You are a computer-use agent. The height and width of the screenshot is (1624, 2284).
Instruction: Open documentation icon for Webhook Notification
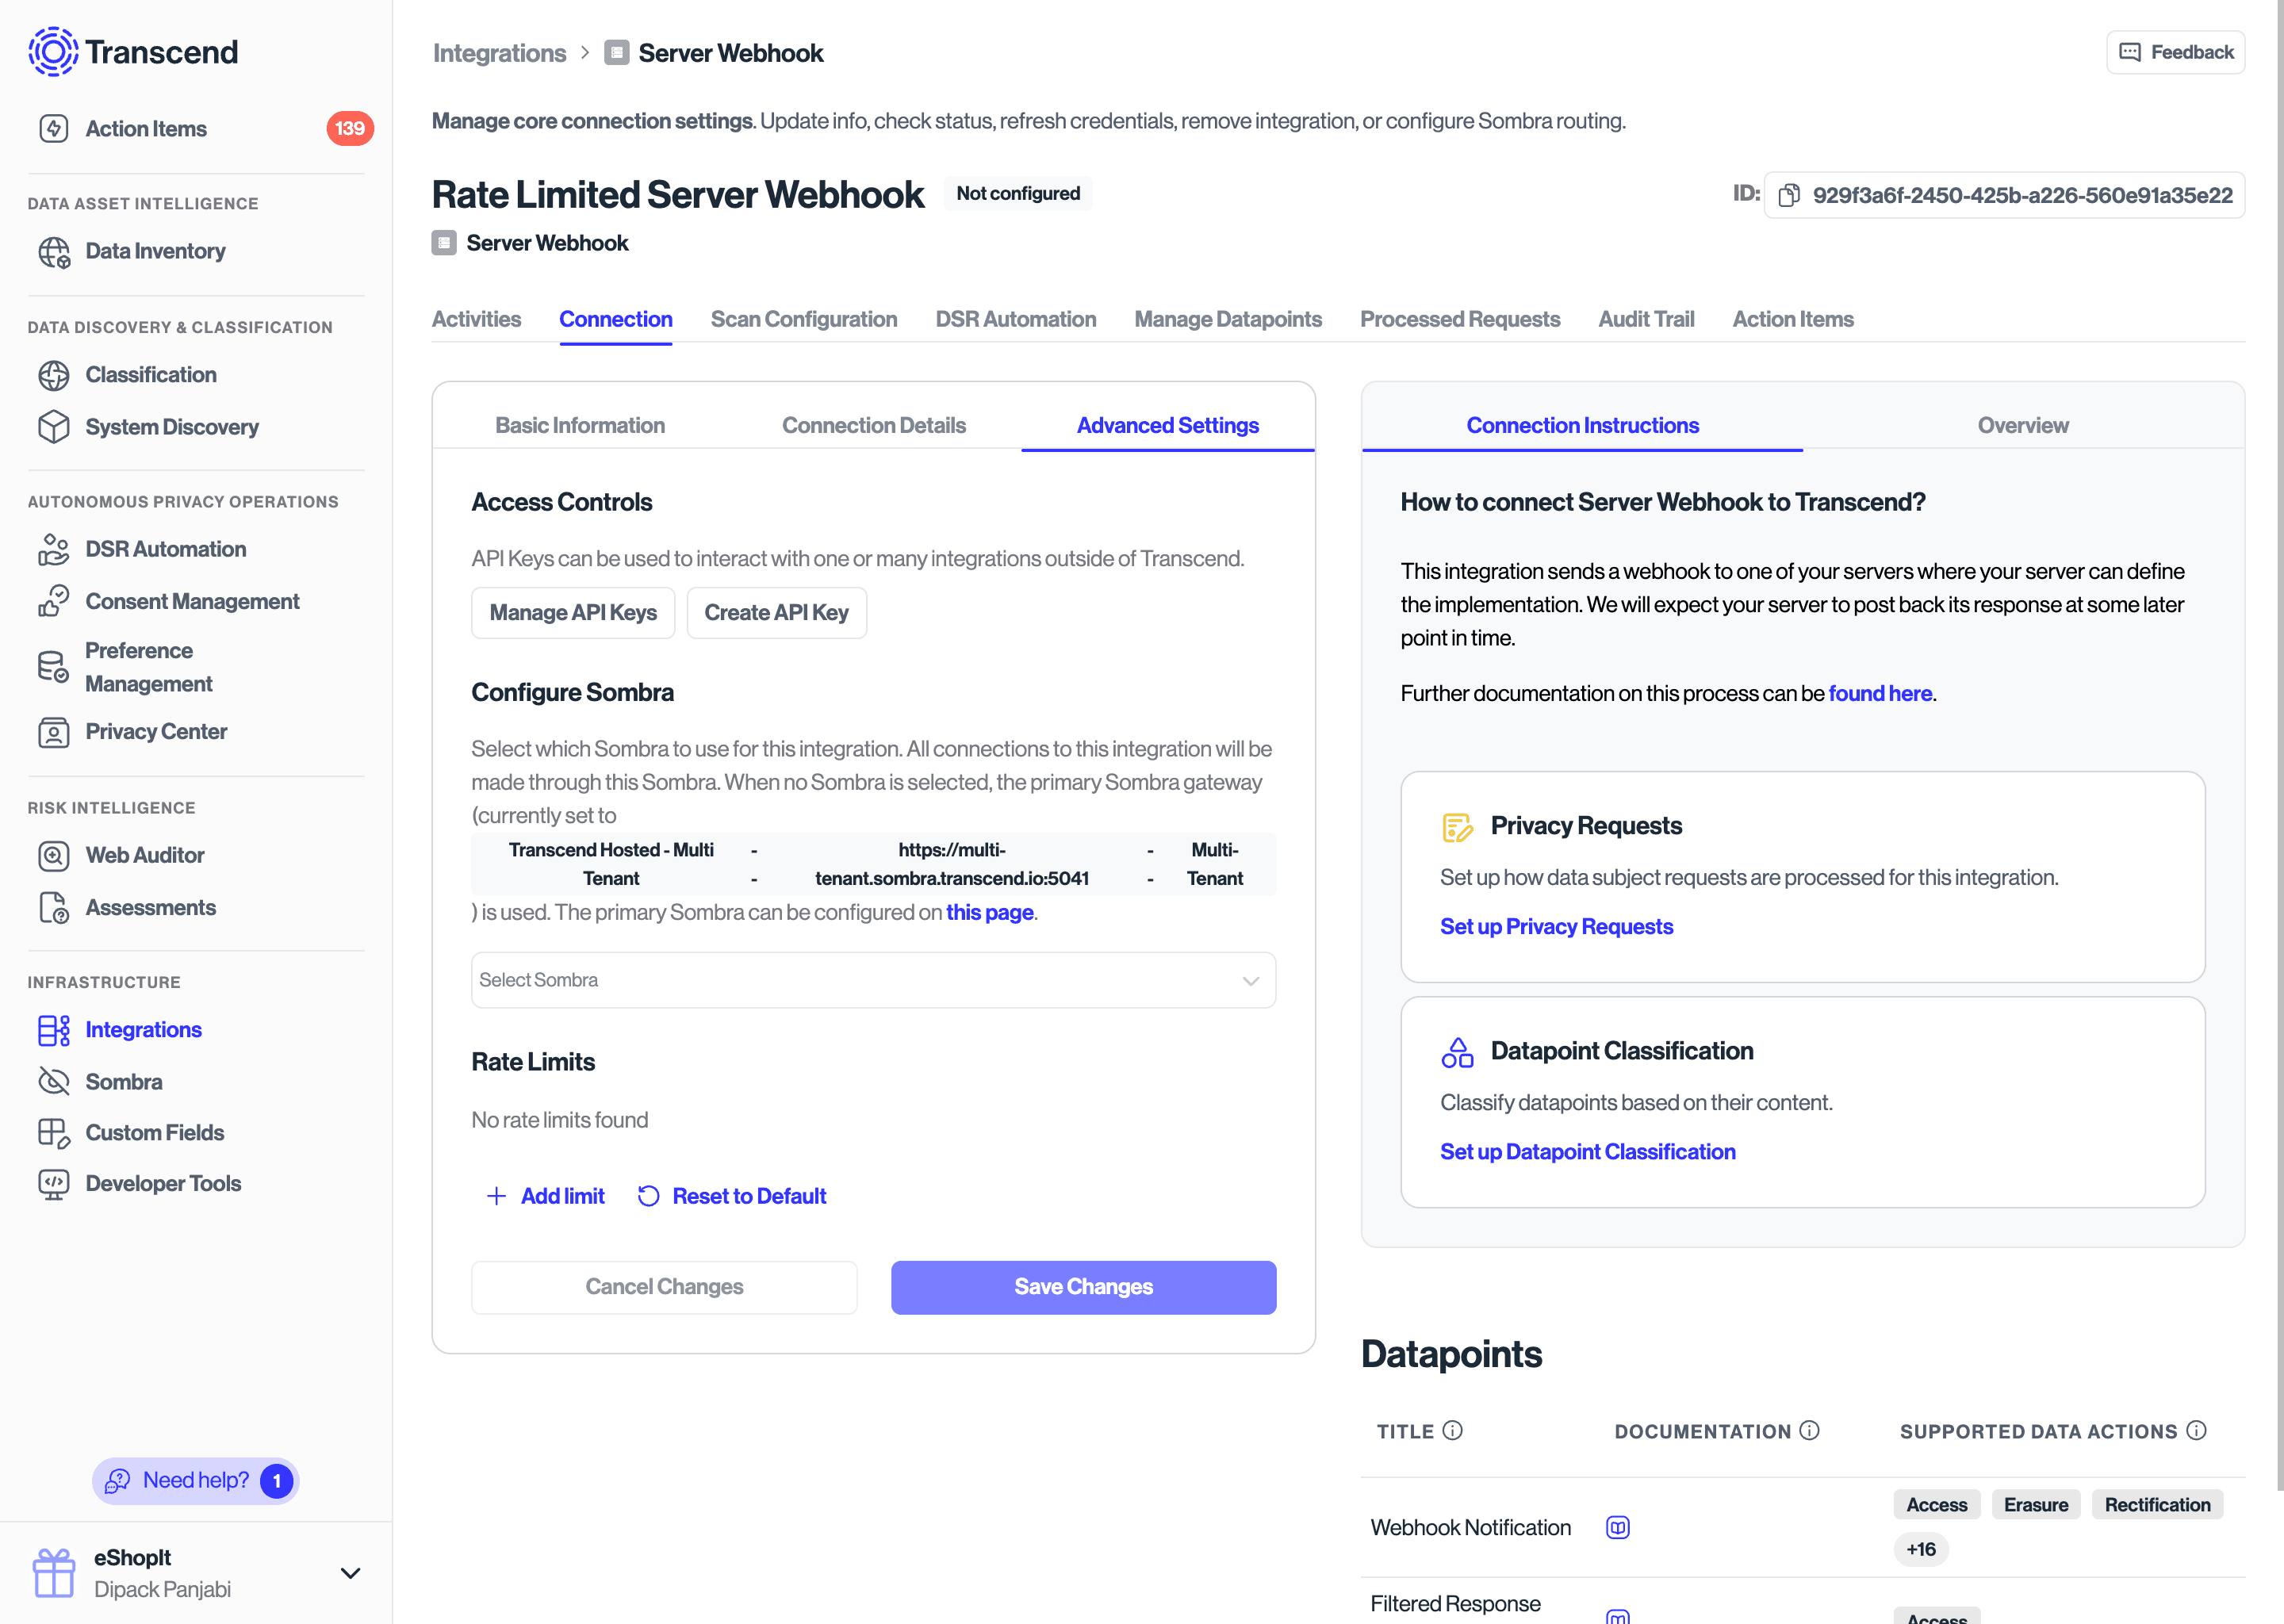tap(1617, 1527)
